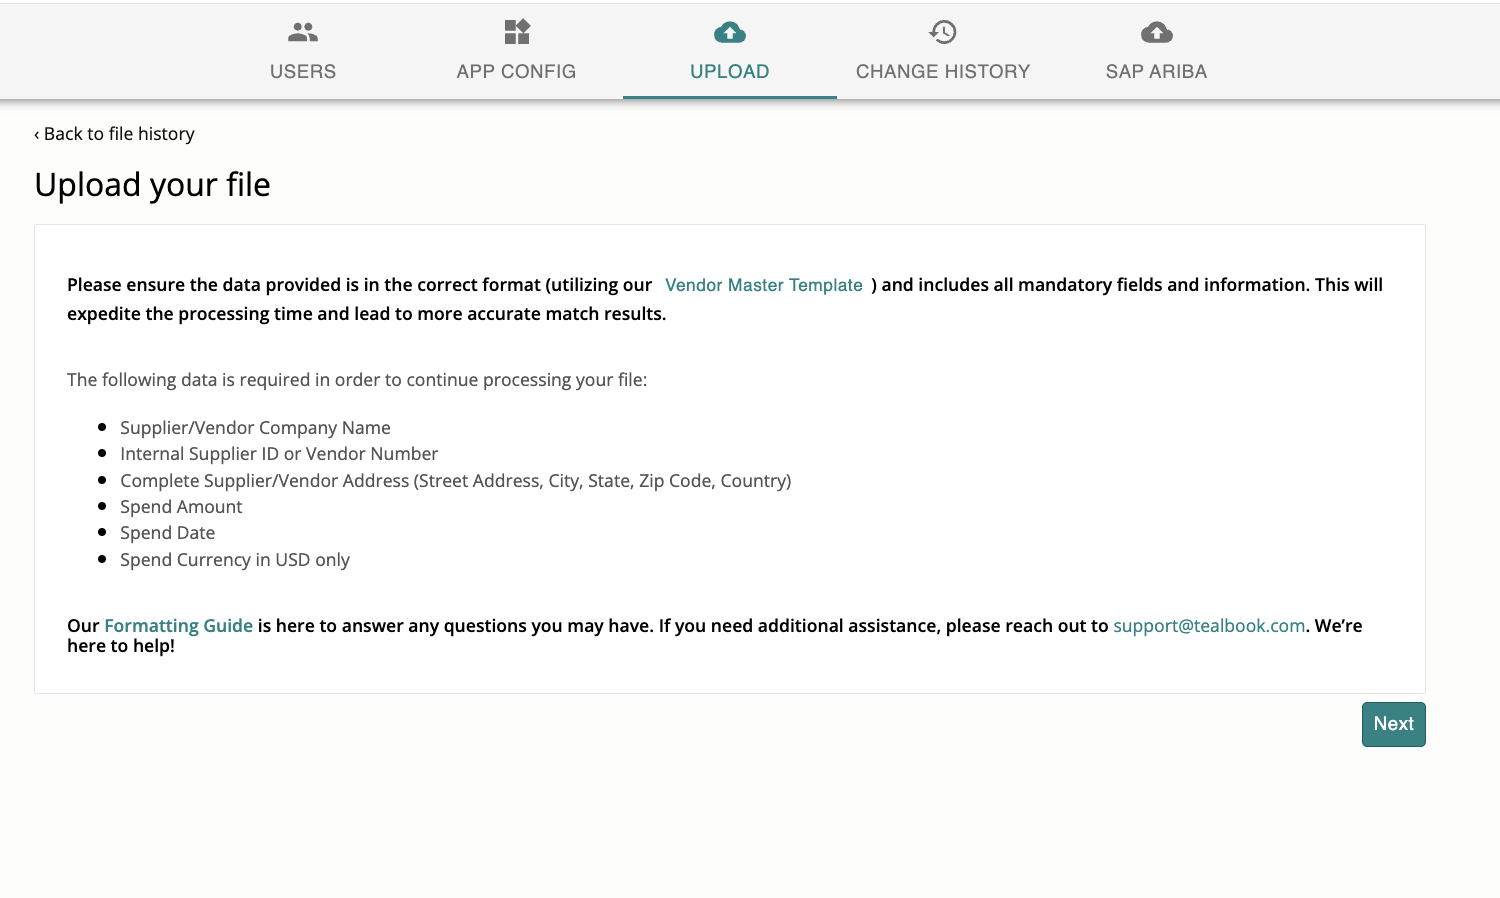Click the SAP Ariba cloud icon
Screen dimensions: 1500x898
click(1157, 33)
